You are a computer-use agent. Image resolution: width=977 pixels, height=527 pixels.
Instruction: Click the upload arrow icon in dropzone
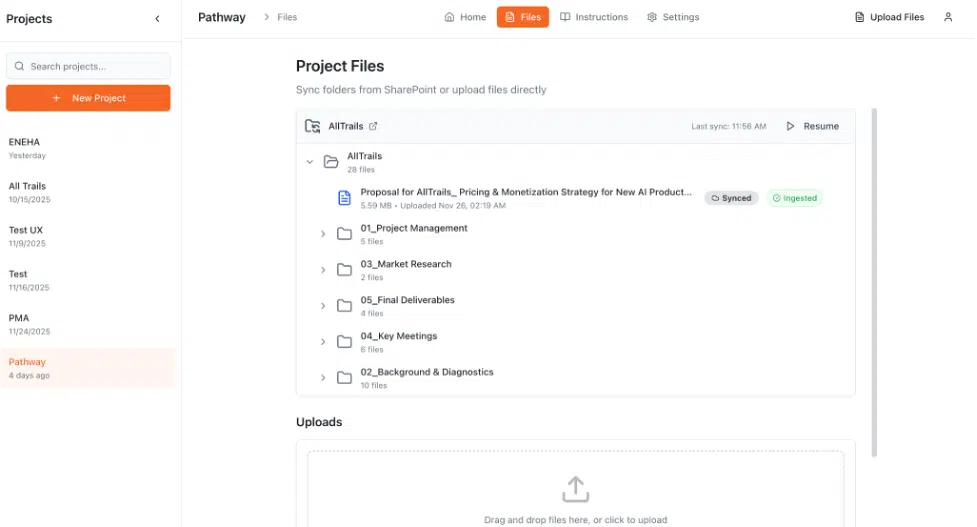pos(575,489)
